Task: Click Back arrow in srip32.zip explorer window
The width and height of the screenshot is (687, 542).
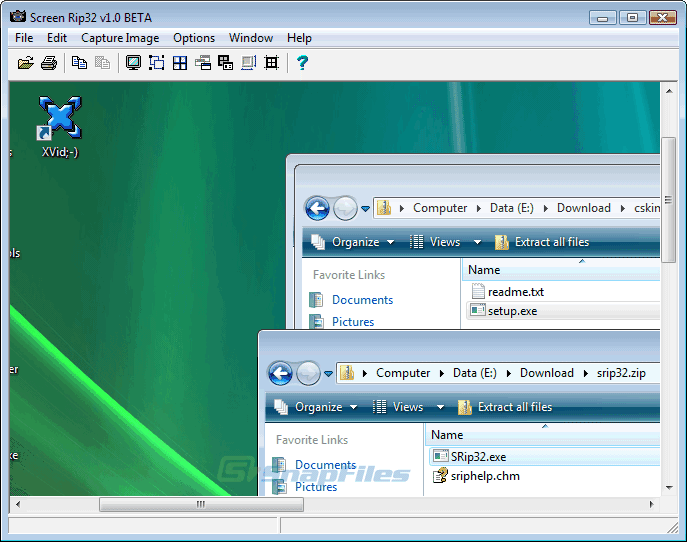Action: coord(280,373)
